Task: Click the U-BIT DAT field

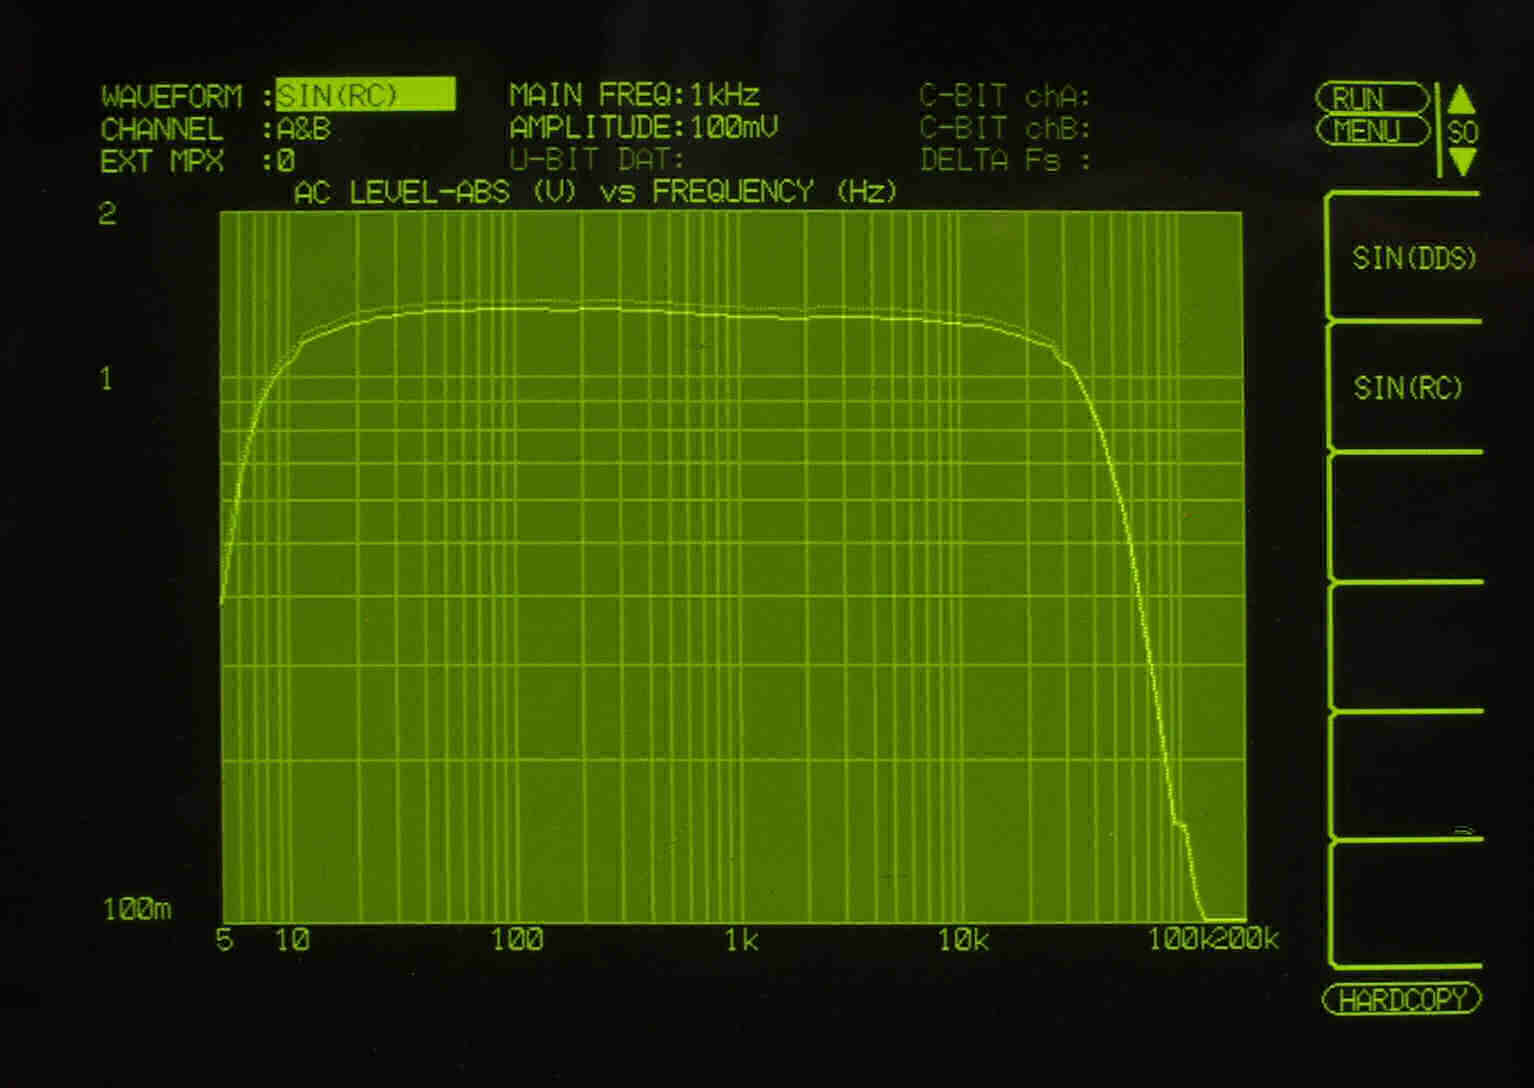Action: point(596,160)
